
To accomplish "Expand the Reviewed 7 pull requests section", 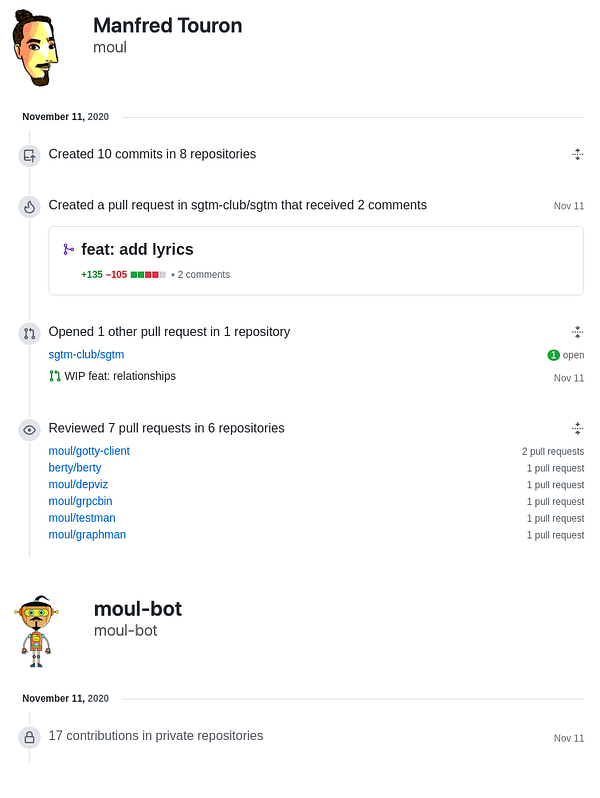I will (x=577, y=428).
